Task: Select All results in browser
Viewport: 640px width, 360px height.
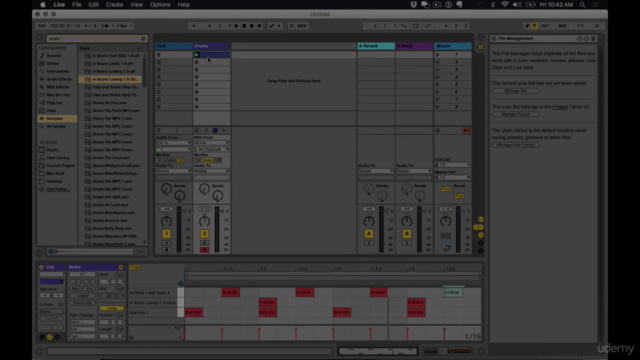Action: [x=56, y=126]
